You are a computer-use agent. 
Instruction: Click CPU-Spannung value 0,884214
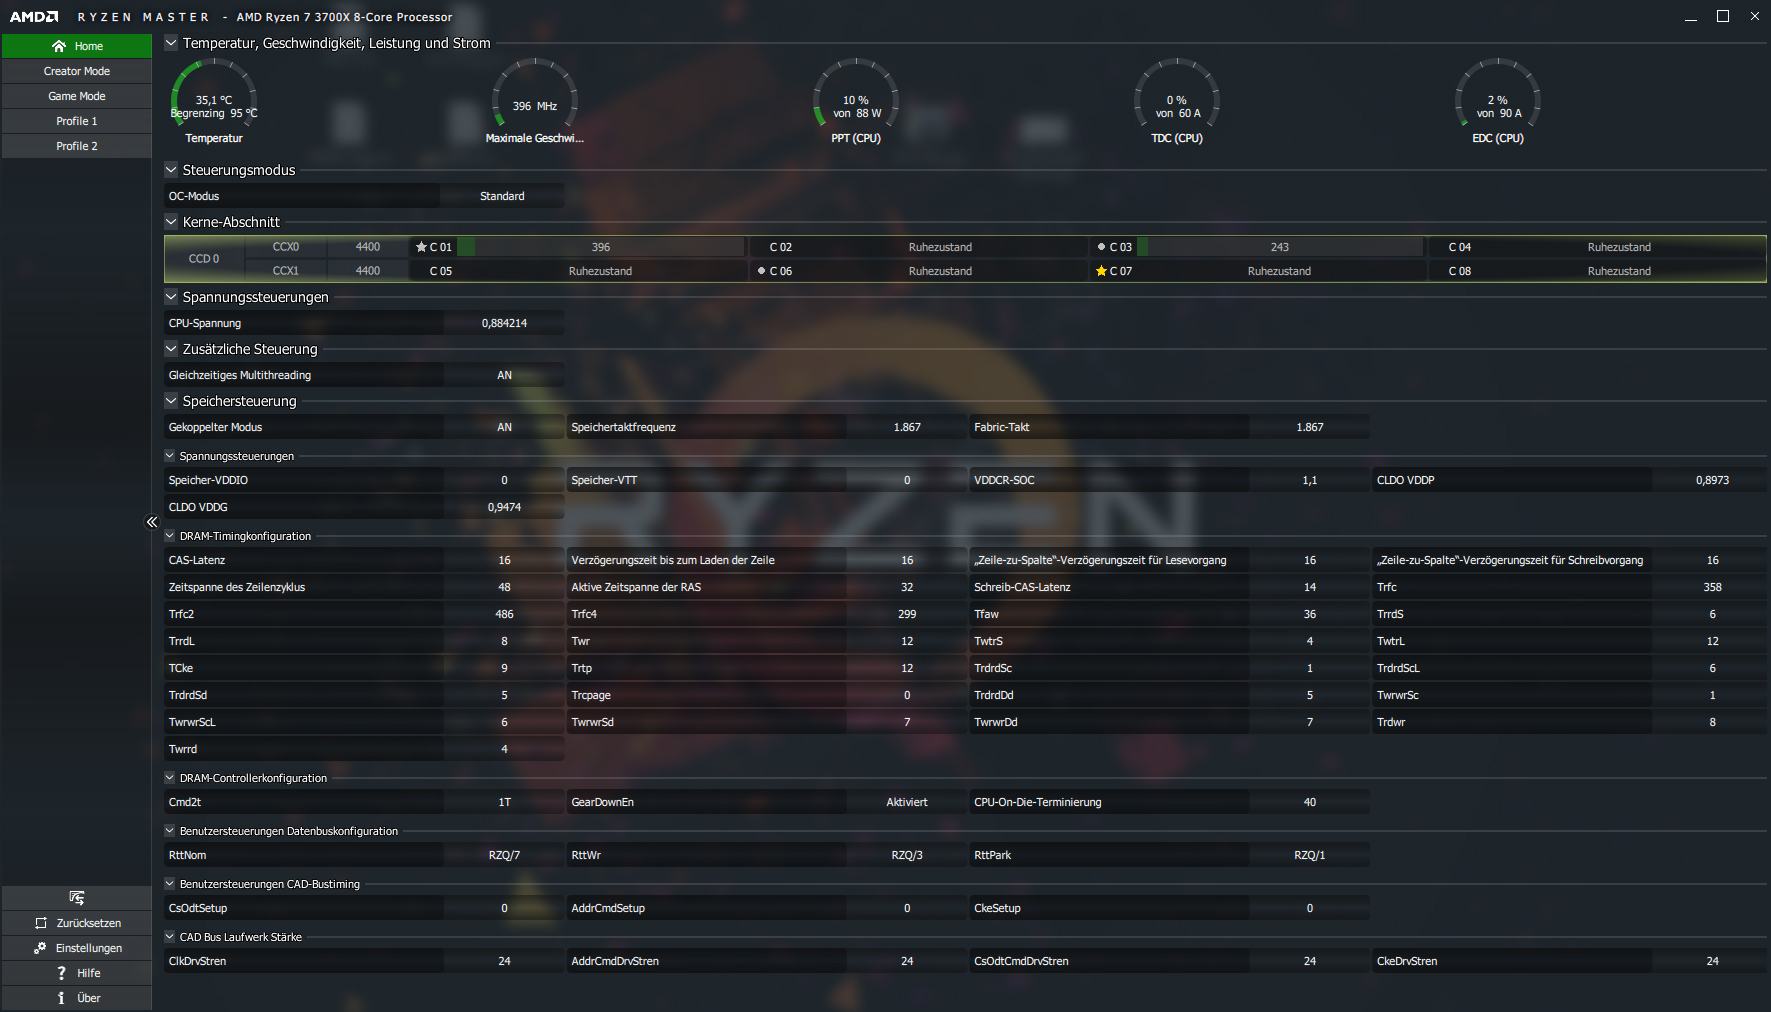tap(504, 323)
